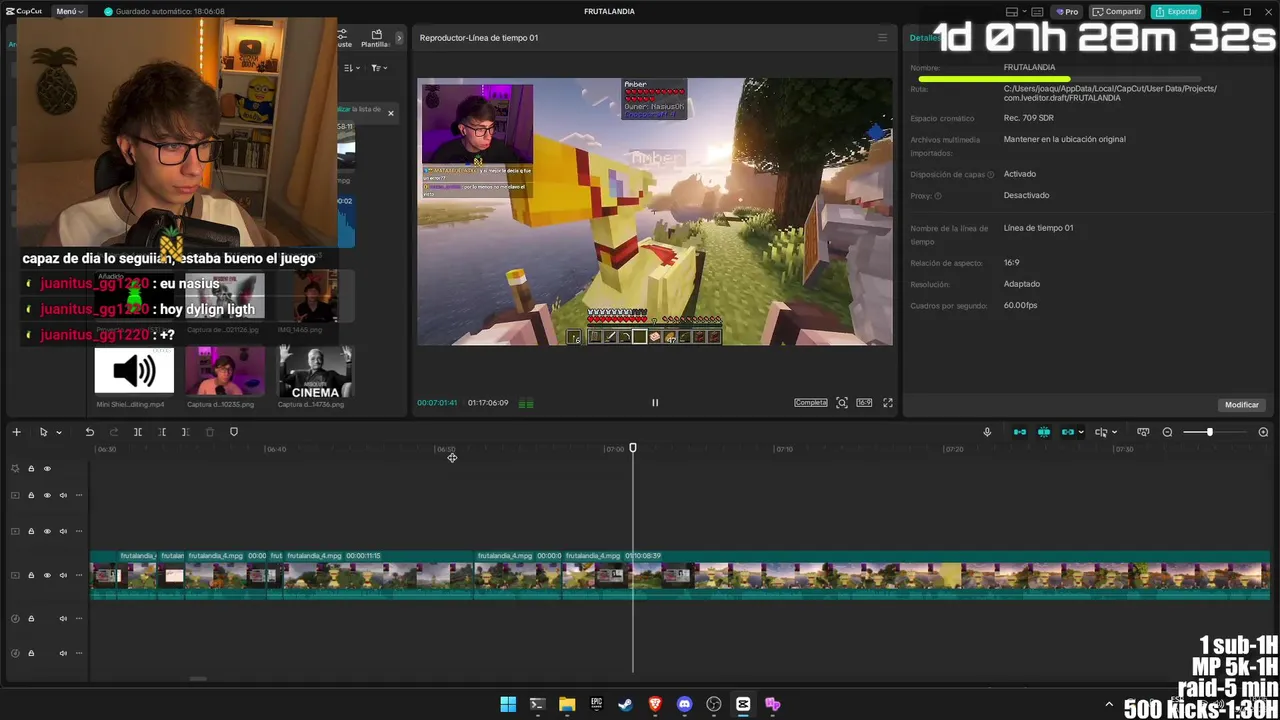Viewport: 1280px width, 720px height.
Task: Toggle main track magnet
Action: pyautogui.click(x=1020, y=432)
